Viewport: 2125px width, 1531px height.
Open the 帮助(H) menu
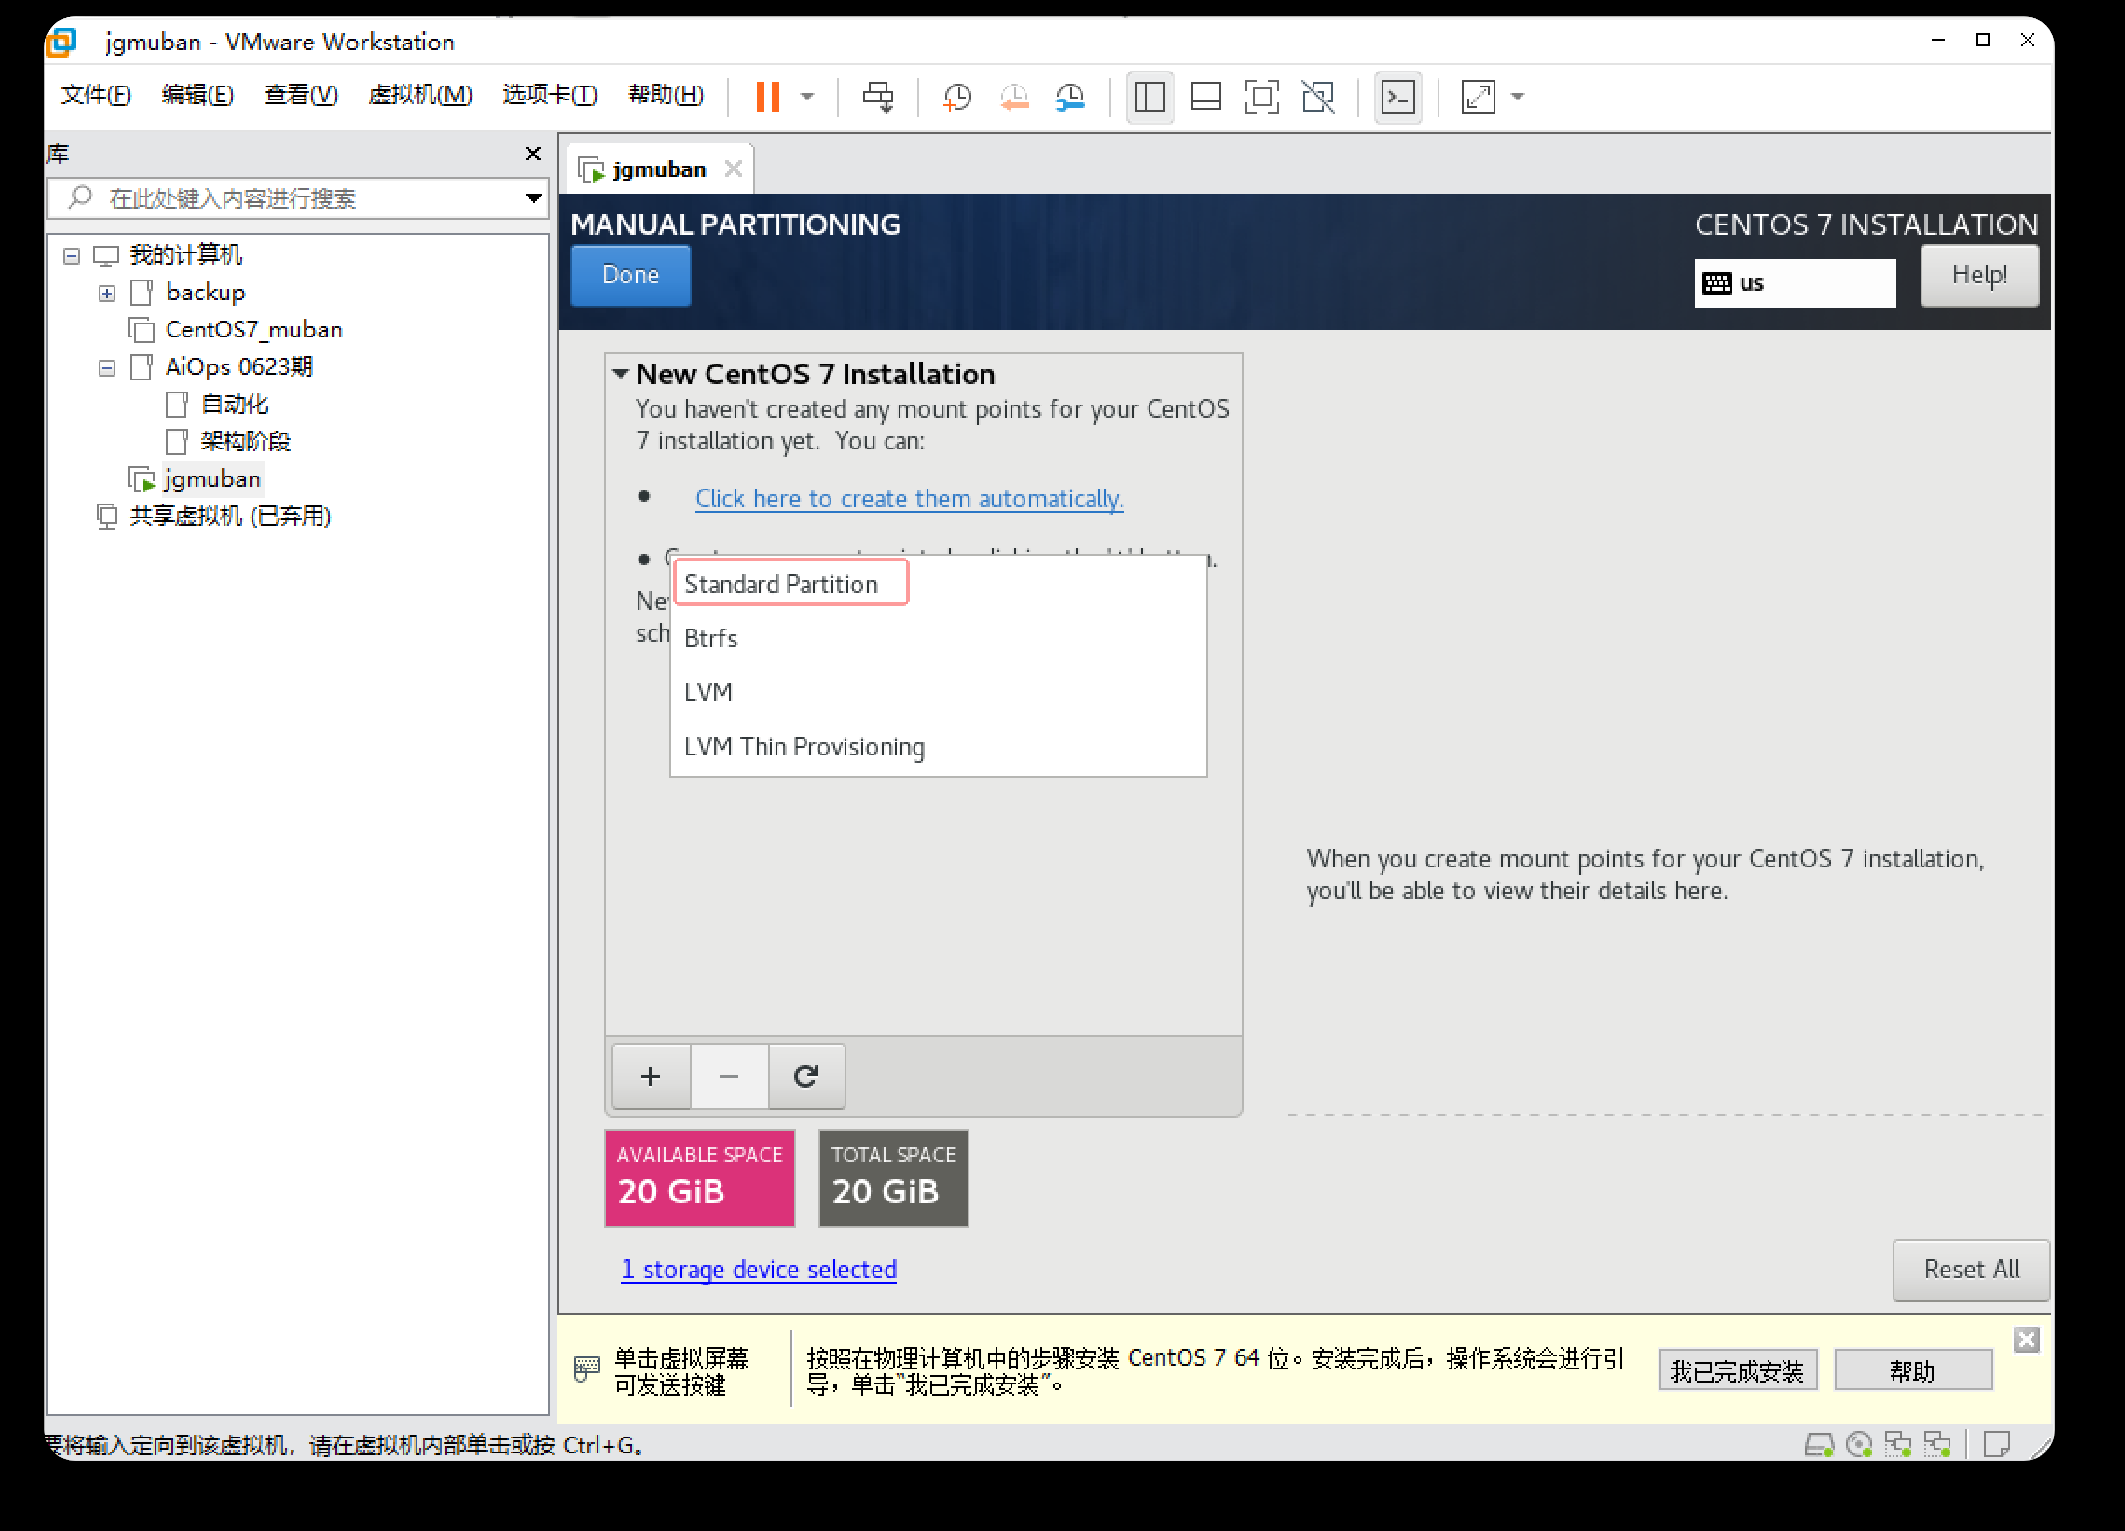(666, 95)
